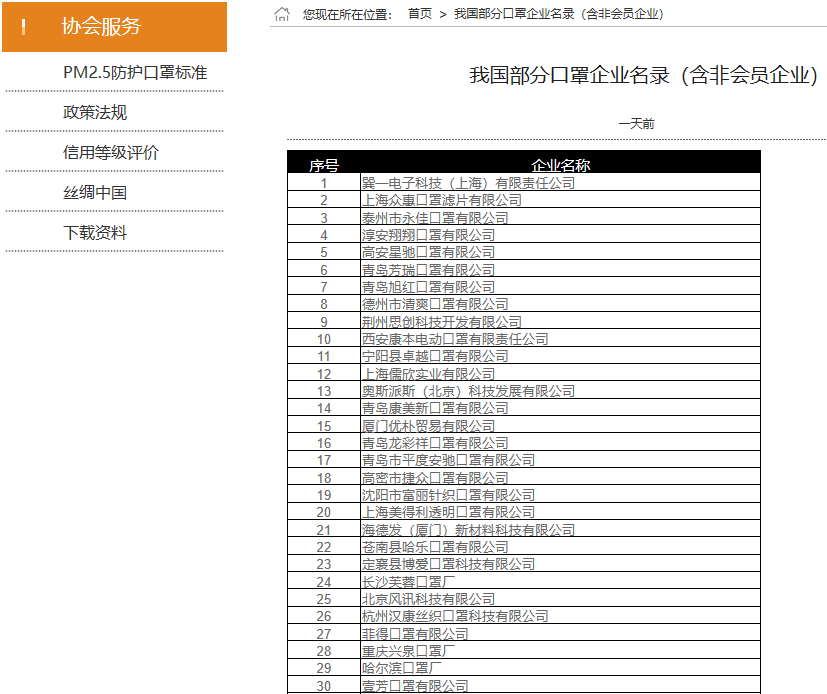
Task: Click 泰州市永佳口罩有限公司 in the table
Action: 435,218
